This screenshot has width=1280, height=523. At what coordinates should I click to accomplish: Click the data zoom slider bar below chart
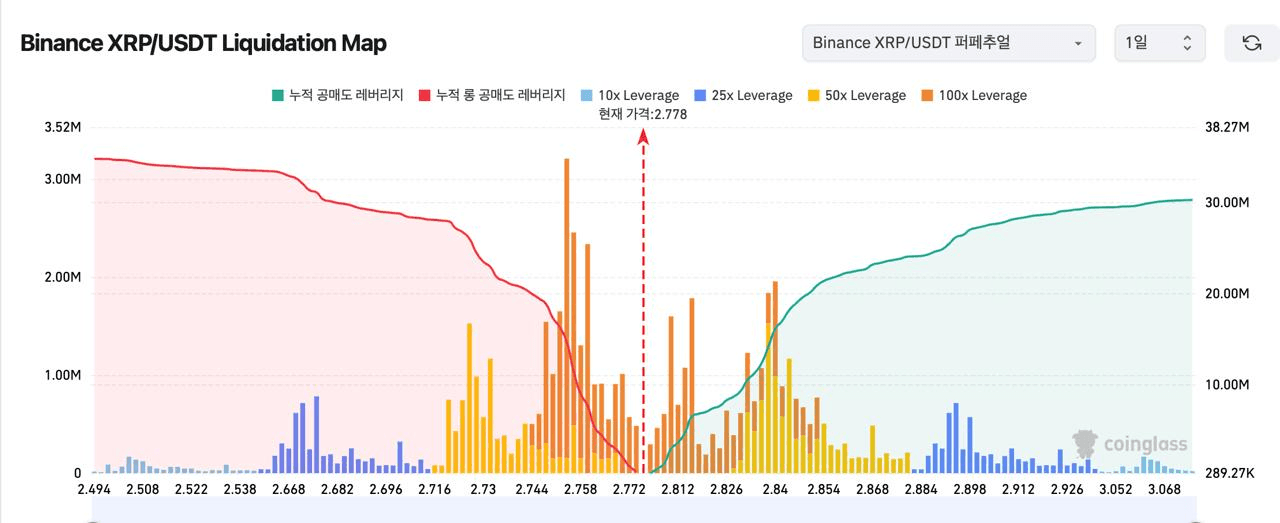[643, 509]
